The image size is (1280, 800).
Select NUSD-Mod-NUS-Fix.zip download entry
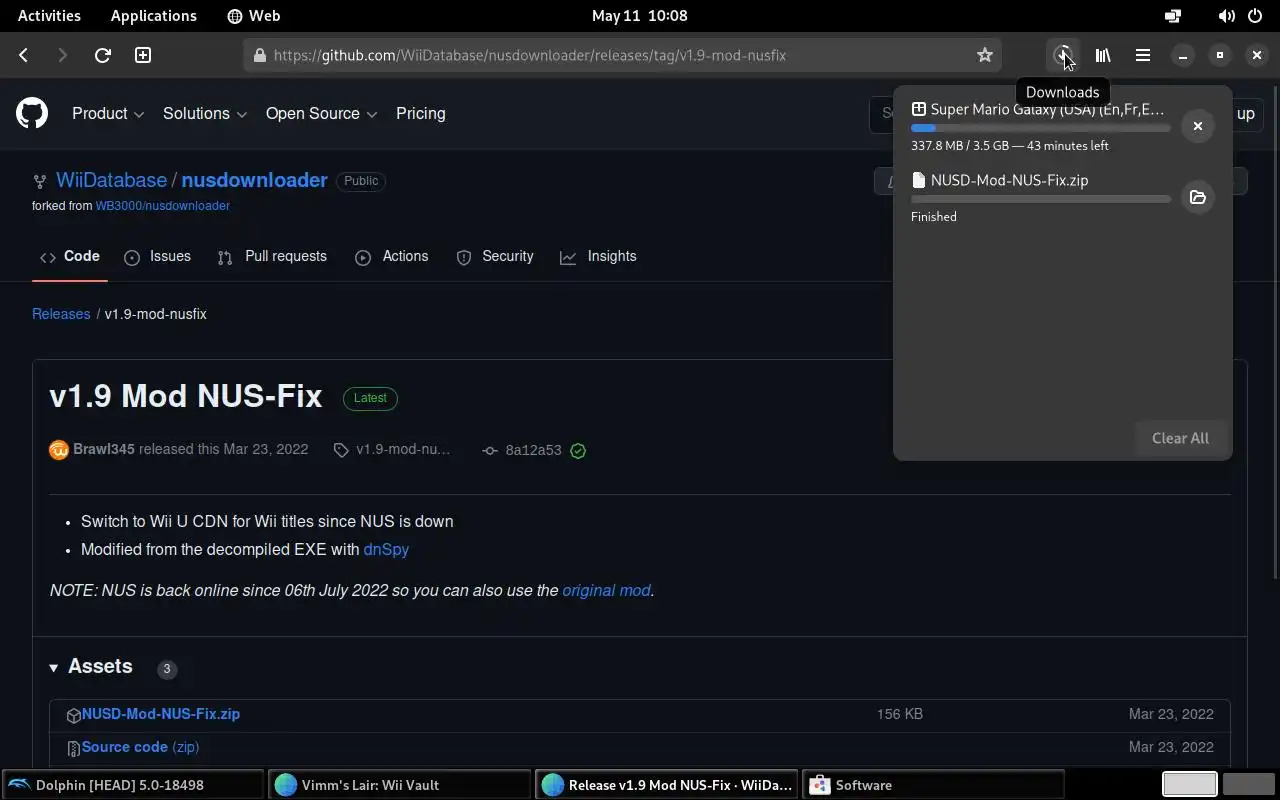1040,197
